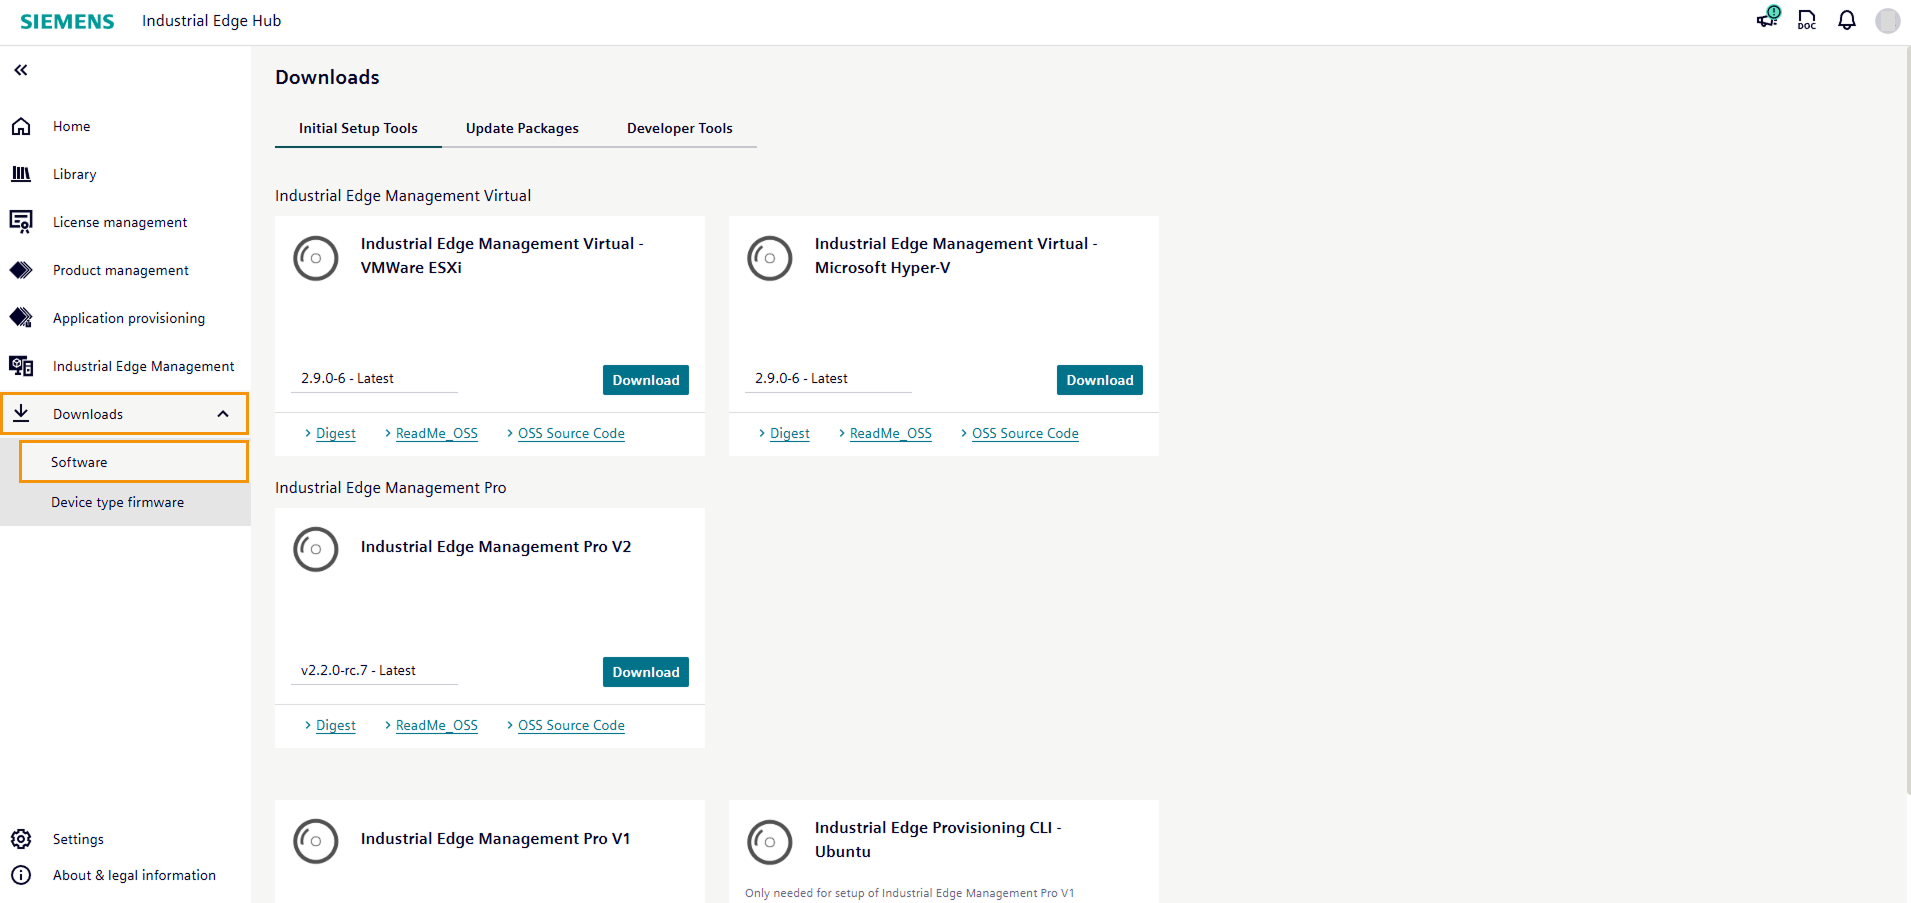Click the 'Industrial Edge Management Virtual' section heading
1911x903 pixels.
[x=403, y=196]
